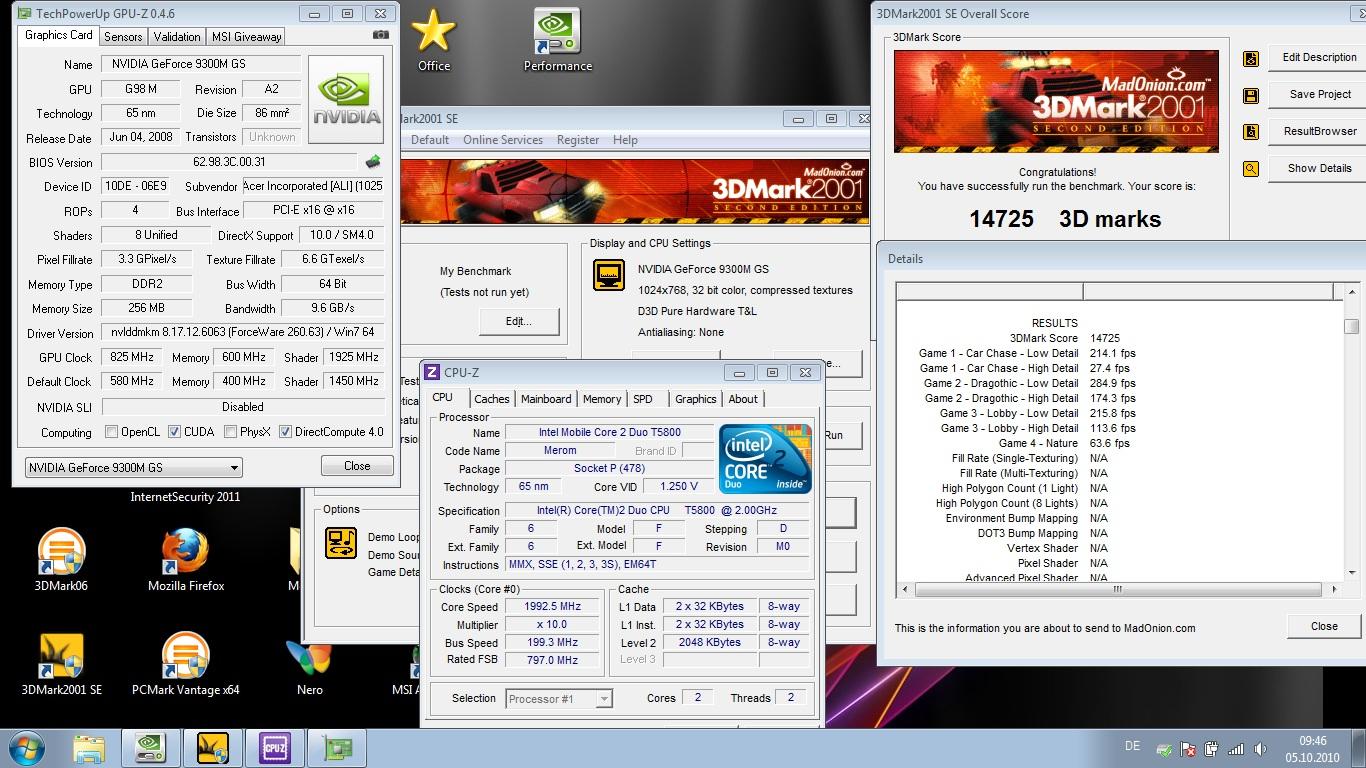Enable the OpenCL checkbox
The width and height of the screenshot is (1366, 768).
coord(112,432)
